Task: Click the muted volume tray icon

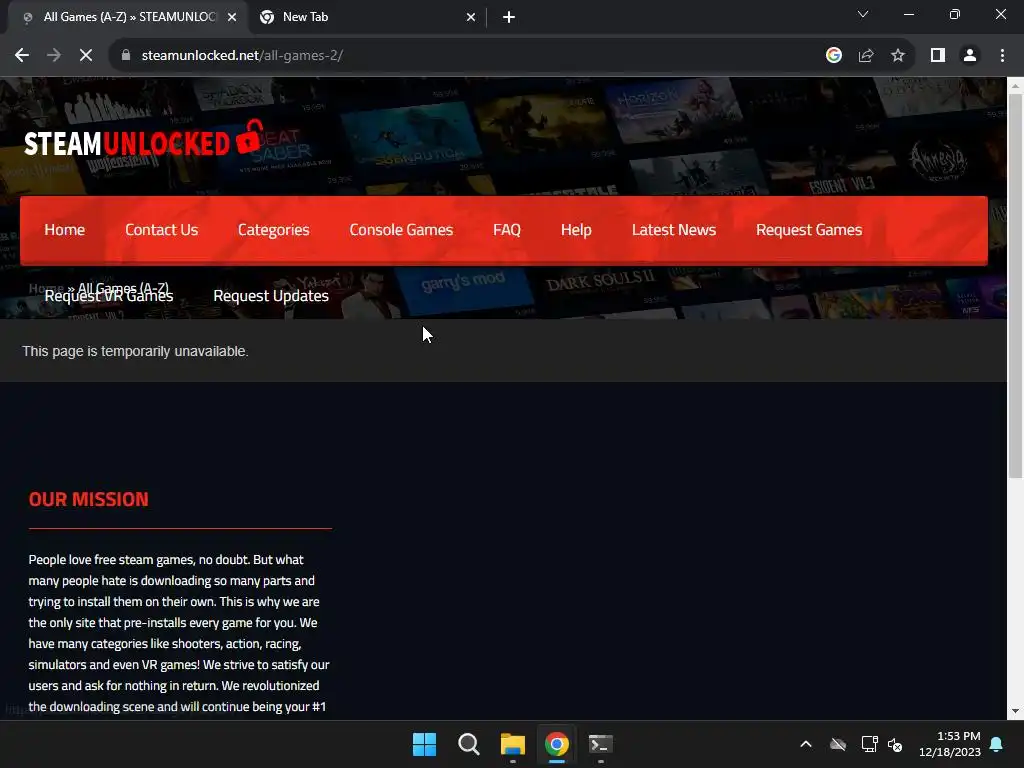Action: point(895,744)
